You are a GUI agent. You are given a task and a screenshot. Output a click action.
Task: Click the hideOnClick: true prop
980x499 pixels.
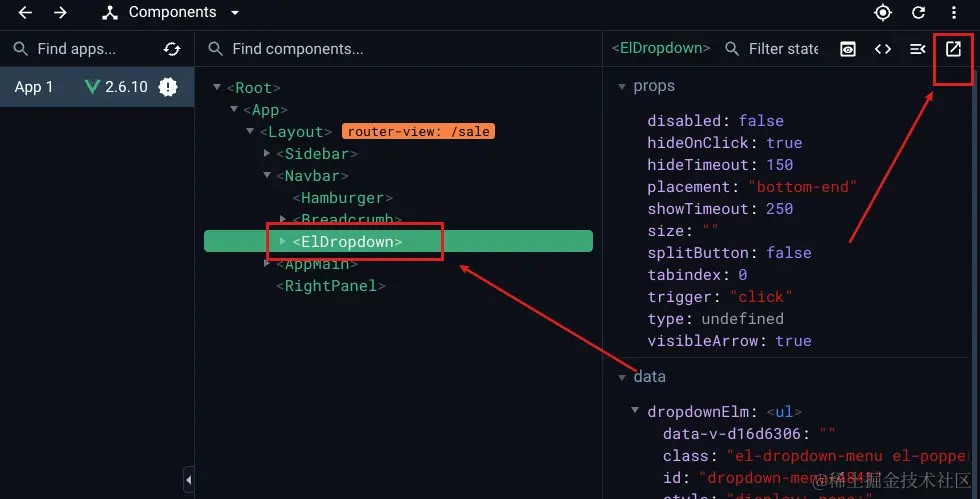(x=724, y=143)
